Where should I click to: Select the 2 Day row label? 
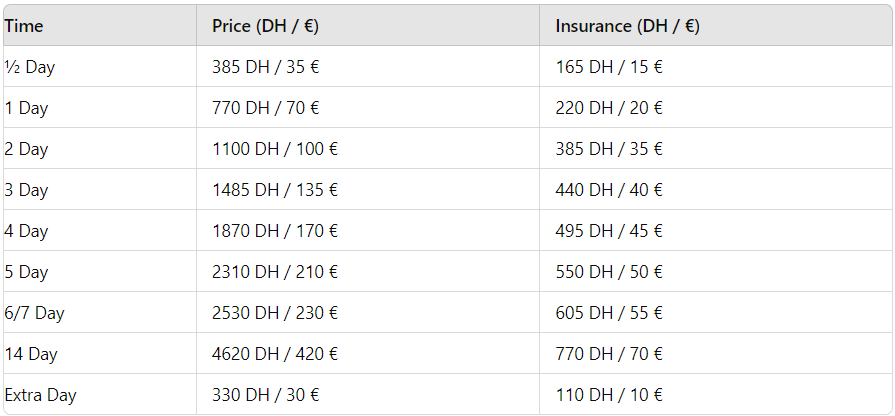(26, 149)
